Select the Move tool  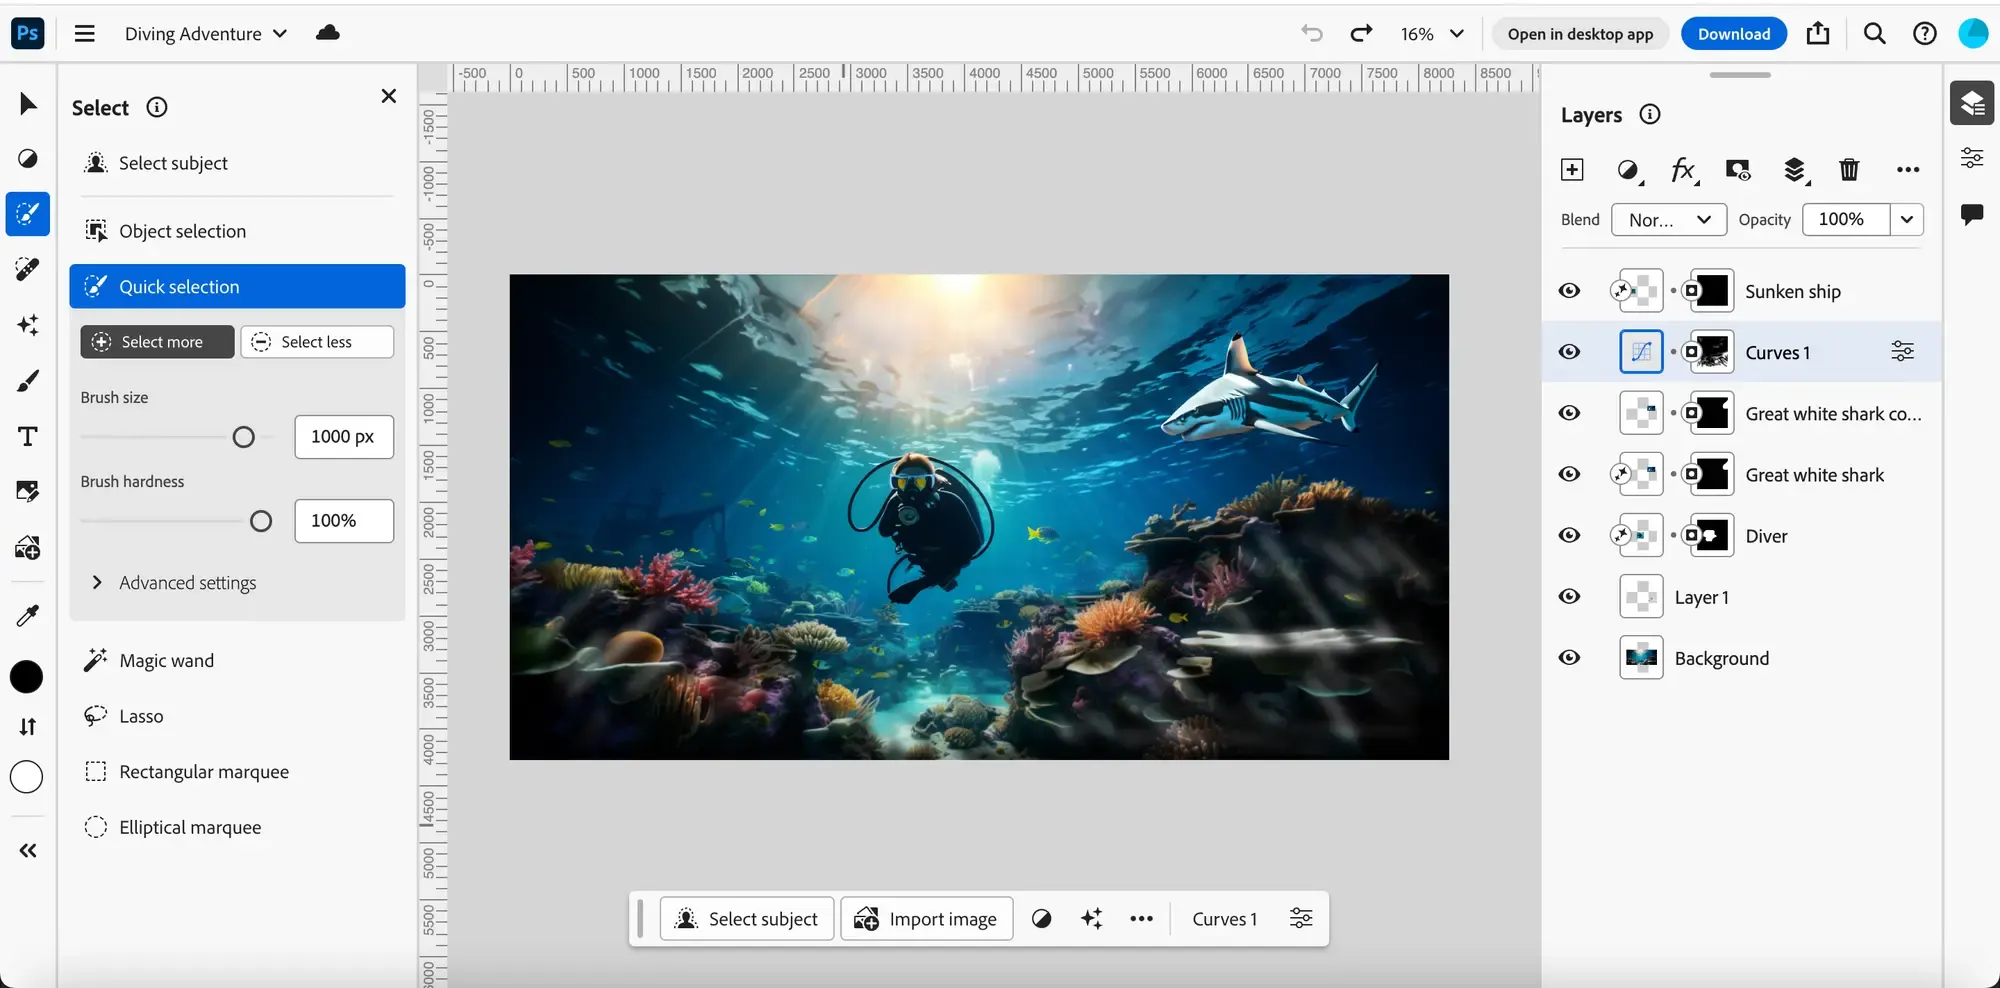[x=27, y=103]
